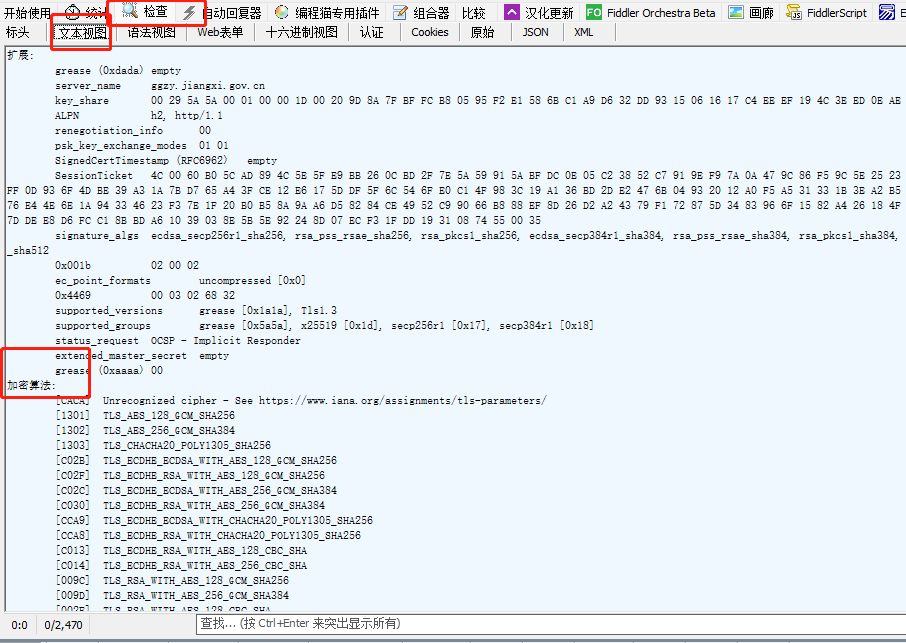Click the FiddlerScript JS scroll icon
This screenshot has width=906, height=643.
pyautogui.click(x=794, y=12)
